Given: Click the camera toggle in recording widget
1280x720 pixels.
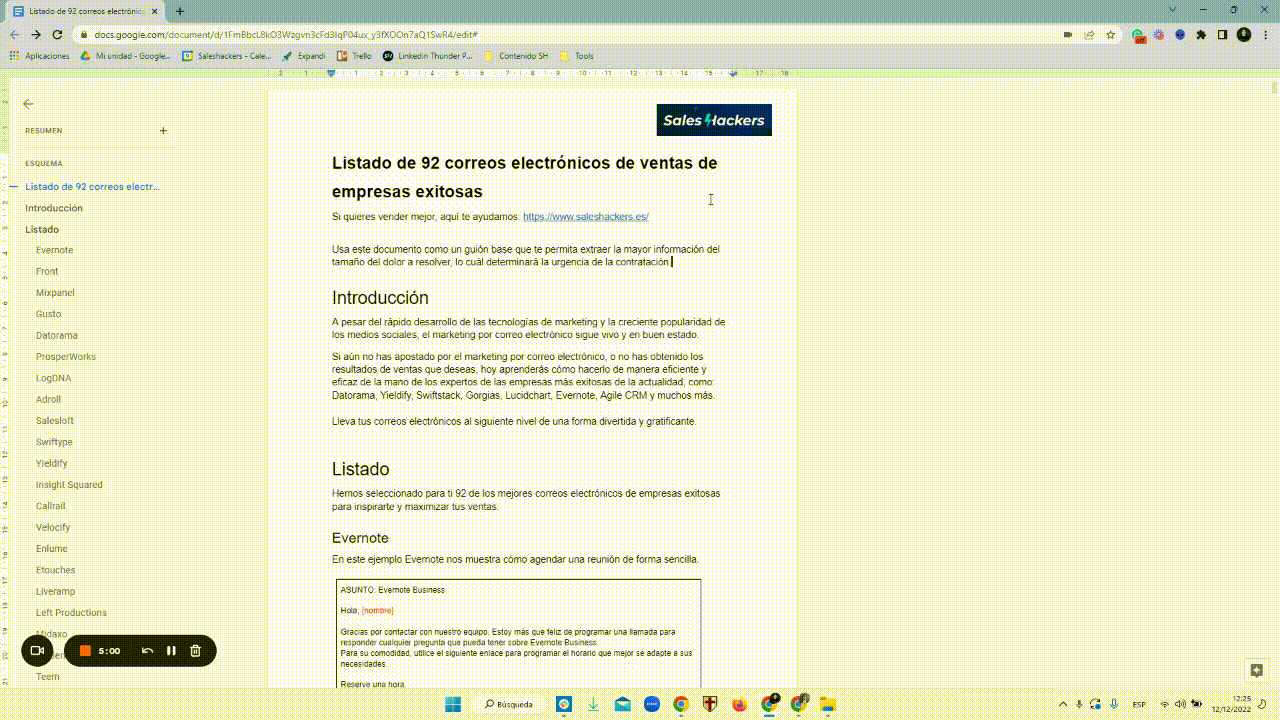Looking at the screenshot, I should click(x=37, y=651).
